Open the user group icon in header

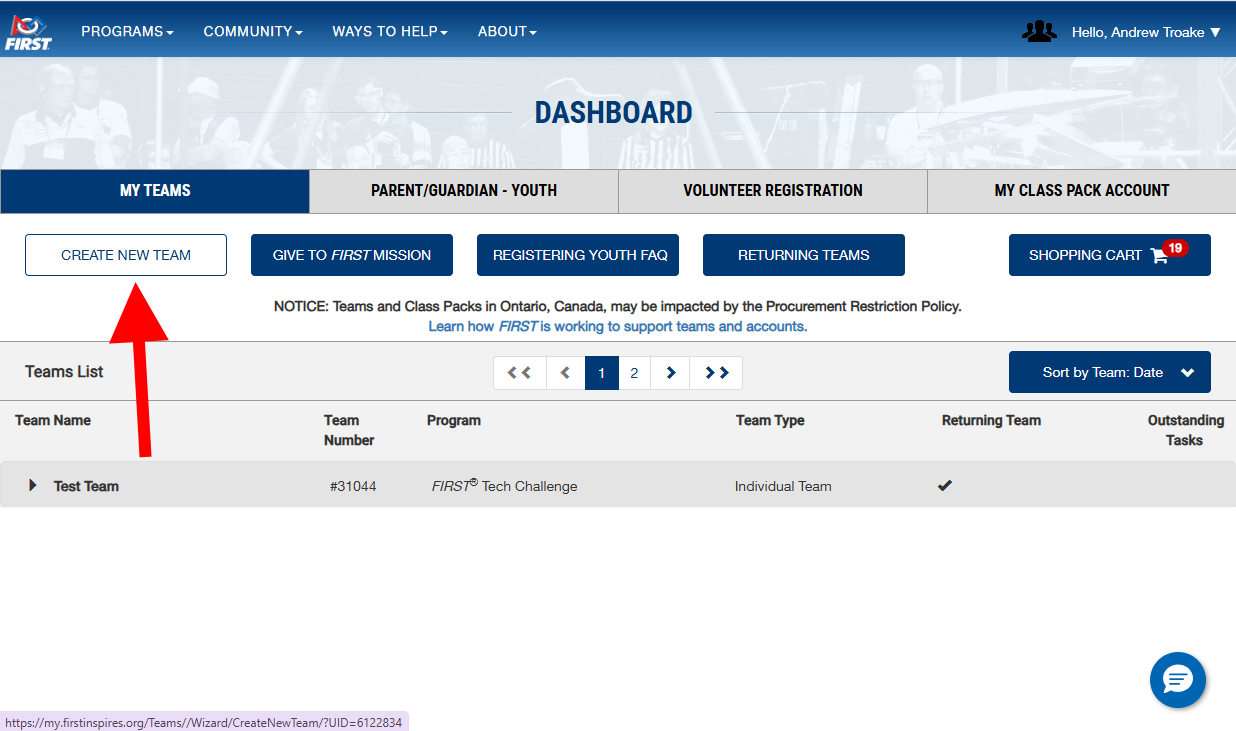click(1039, 32)
